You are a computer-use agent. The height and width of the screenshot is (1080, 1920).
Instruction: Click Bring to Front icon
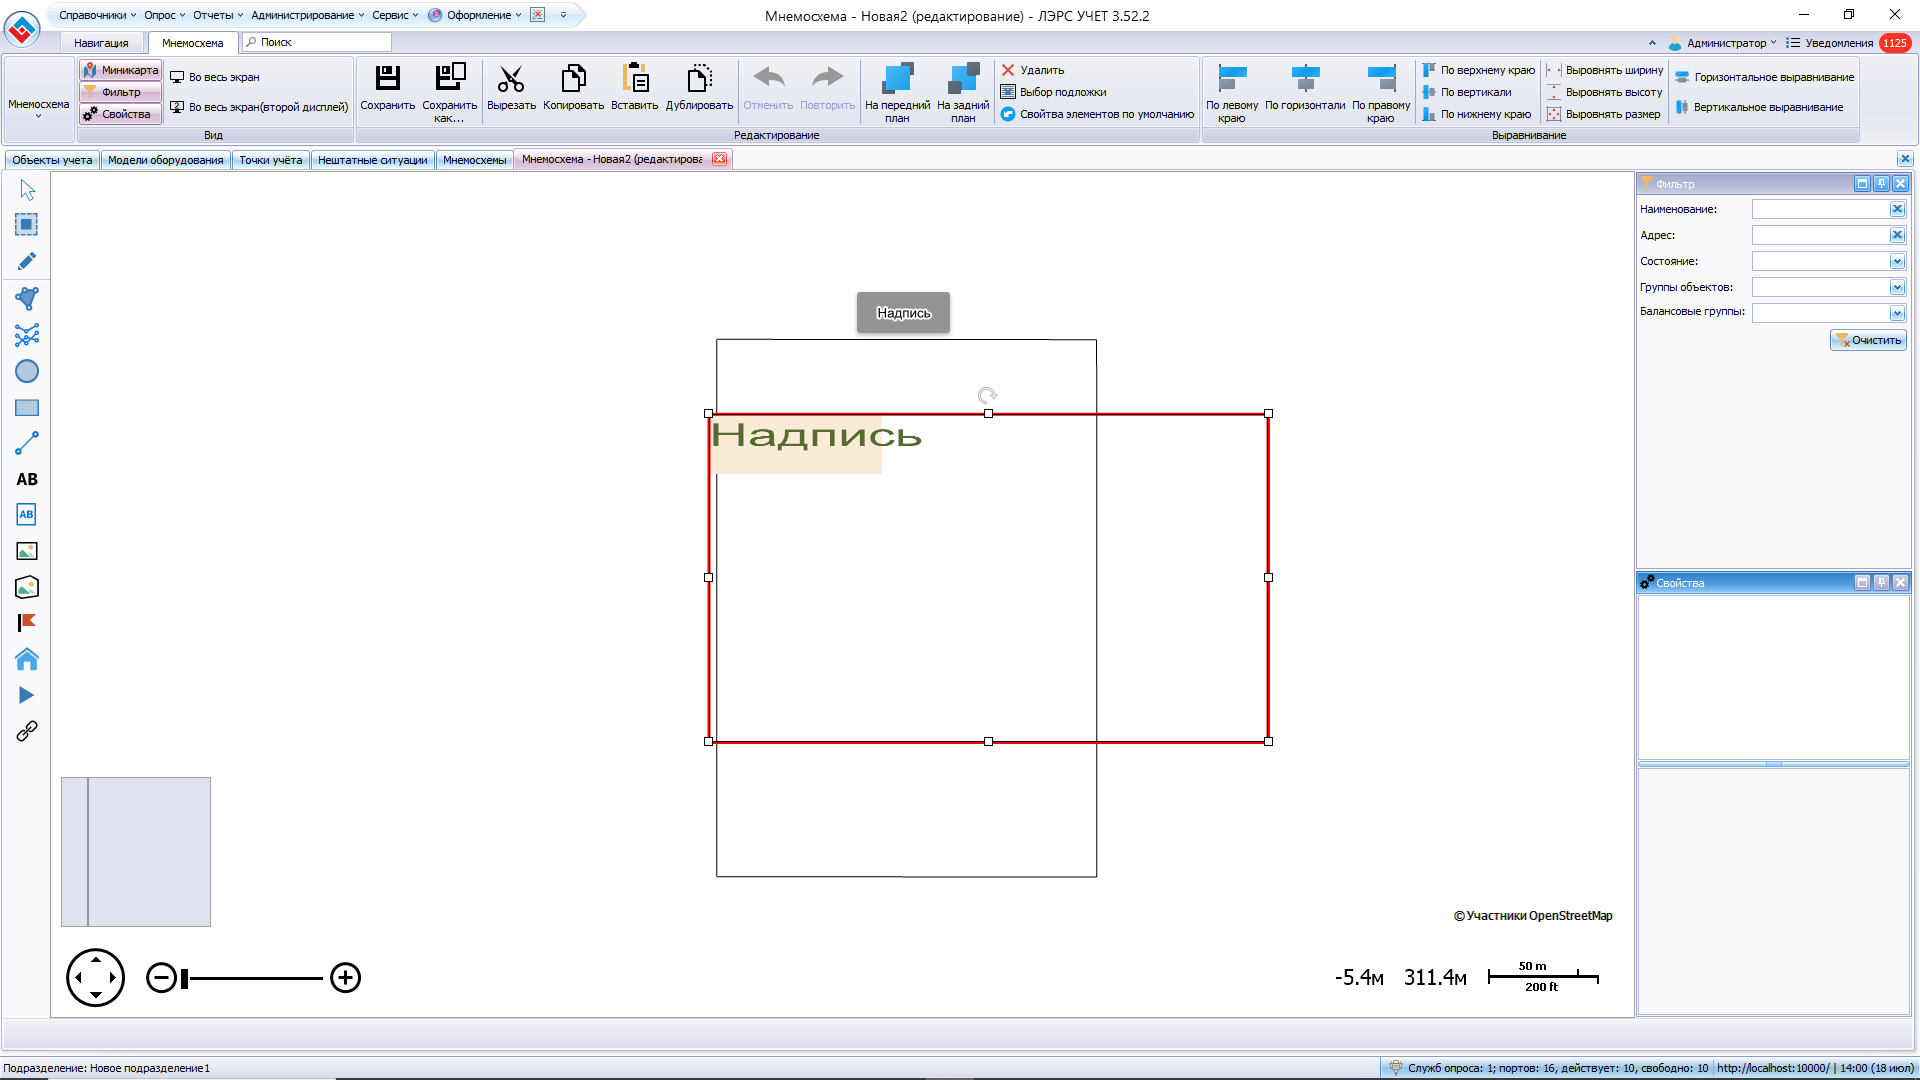click(x=897, y=79)
